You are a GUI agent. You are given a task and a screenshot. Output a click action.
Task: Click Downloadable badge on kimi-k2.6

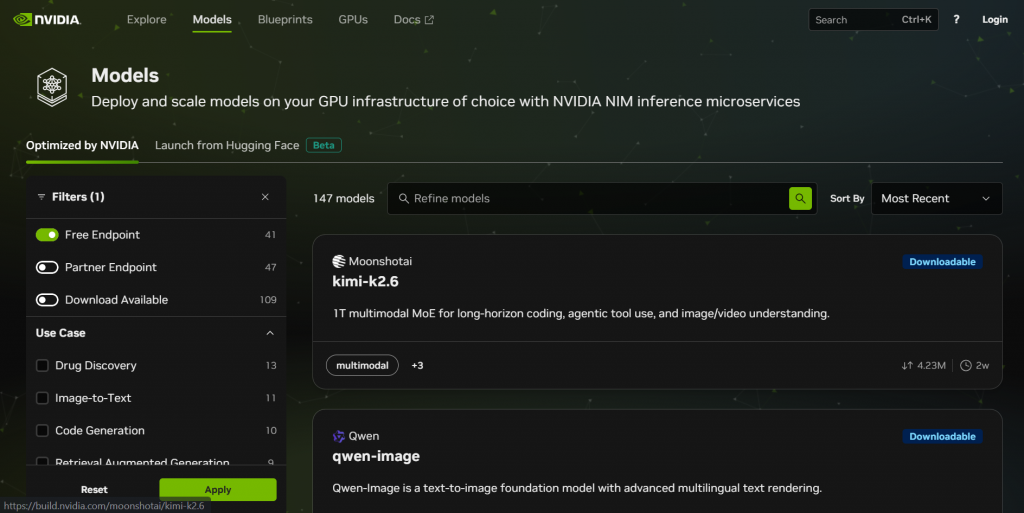(942, 262)
